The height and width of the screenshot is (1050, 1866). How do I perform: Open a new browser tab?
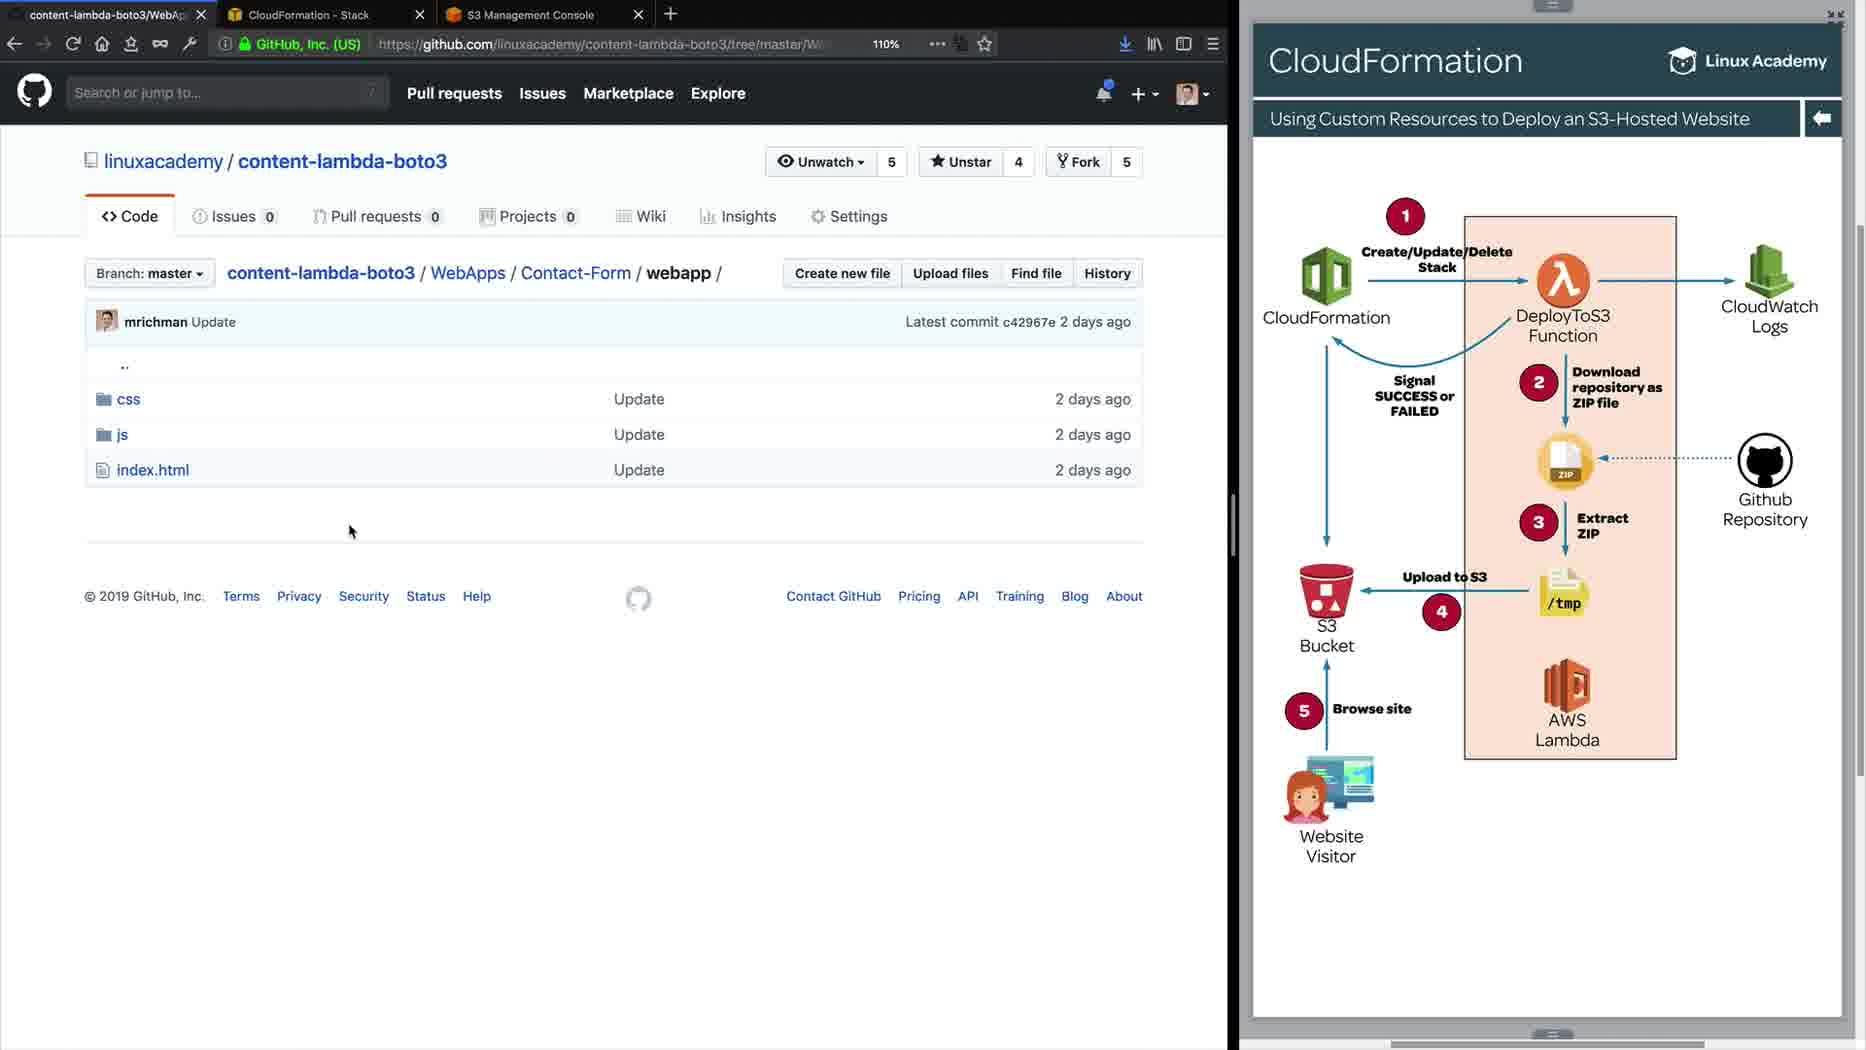tap(671, 14)
